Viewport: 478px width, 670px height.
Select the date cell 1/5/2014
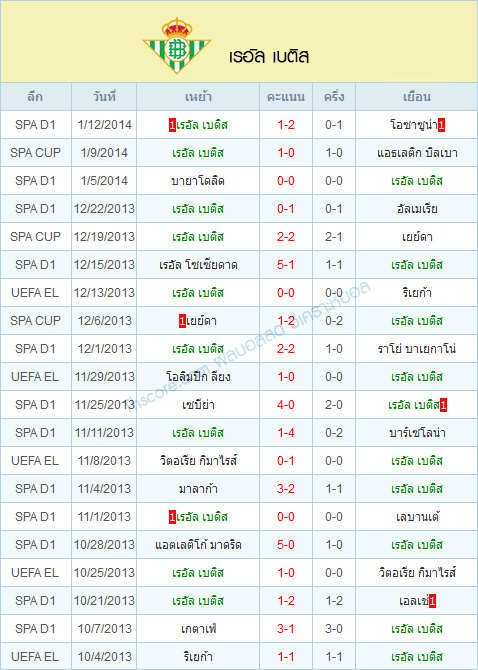(x=104, y=181)
